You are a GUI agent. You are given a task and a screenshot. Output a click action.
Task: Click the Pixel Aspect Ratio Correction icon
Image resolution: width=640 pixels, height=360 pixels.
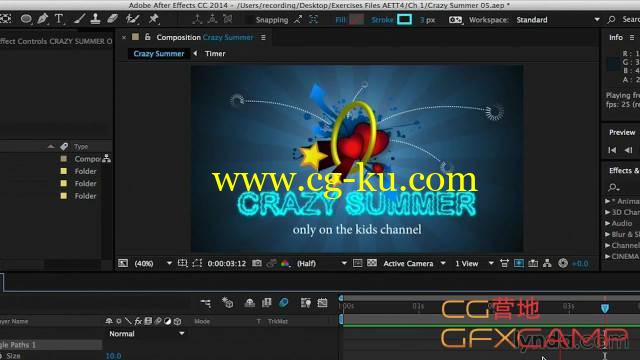coord(504,263)
